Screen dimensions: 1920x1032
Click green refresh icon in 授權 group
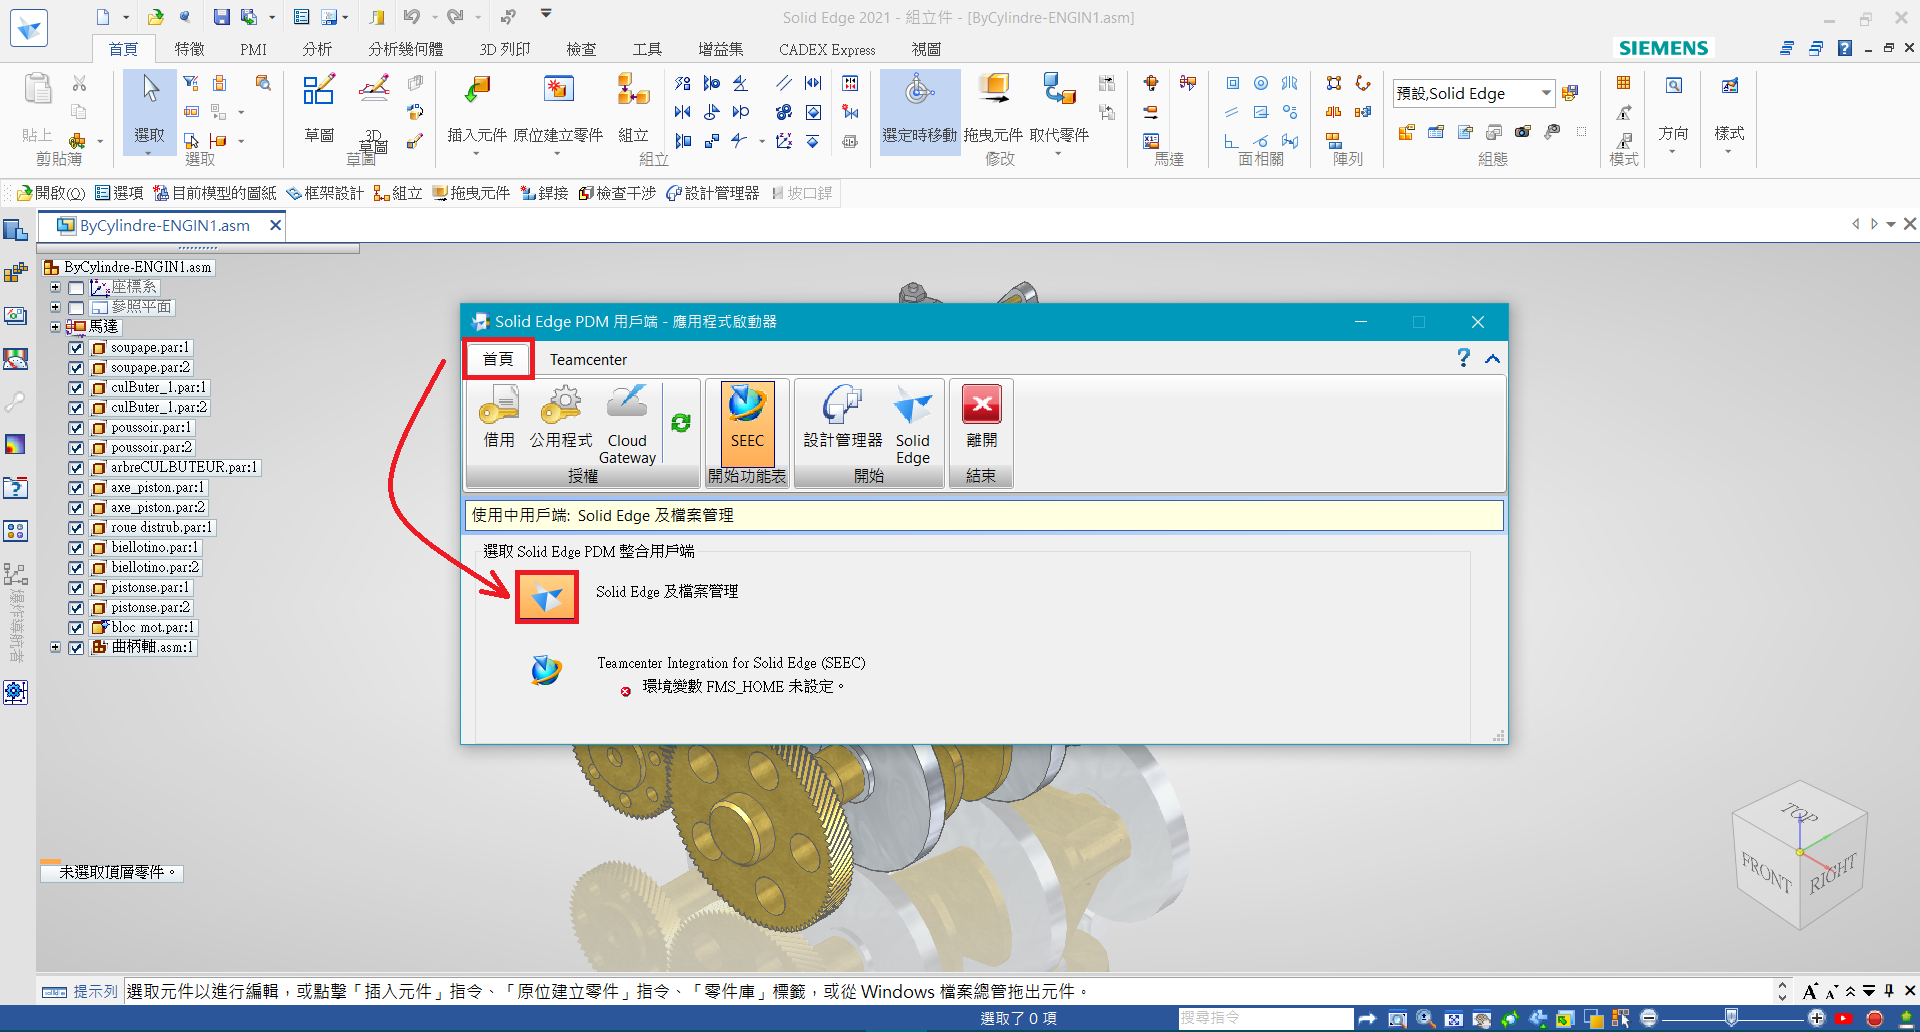click(x=681, y=423)
